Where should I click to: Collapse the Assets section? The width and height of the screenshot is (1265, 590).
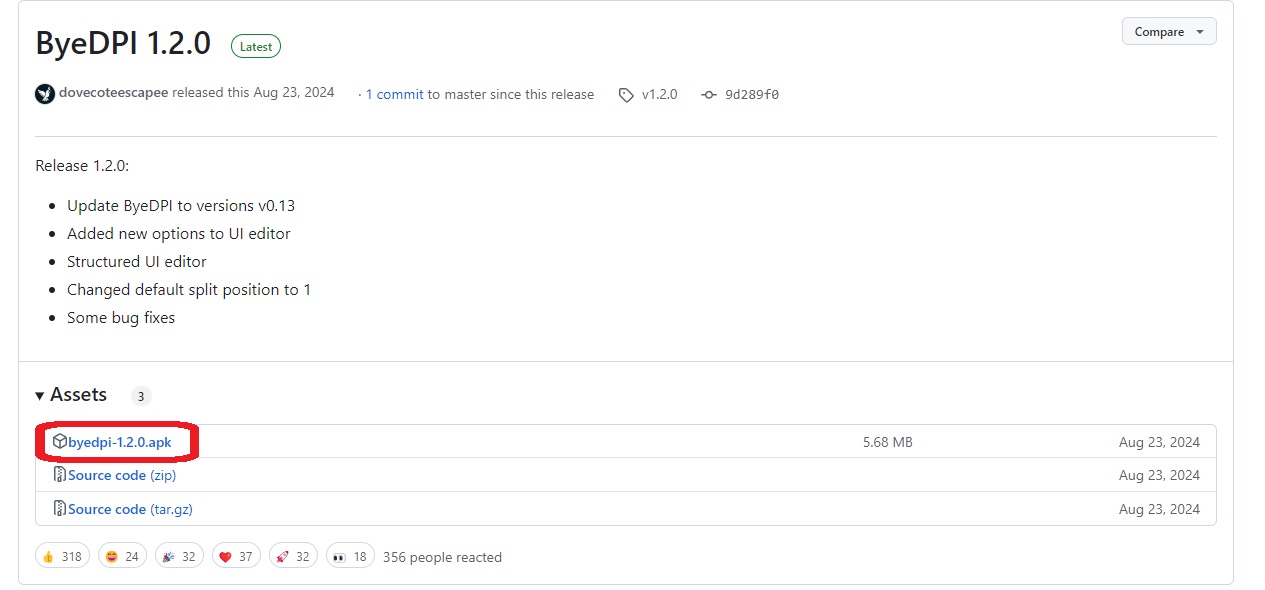click(x=71, y=395)
